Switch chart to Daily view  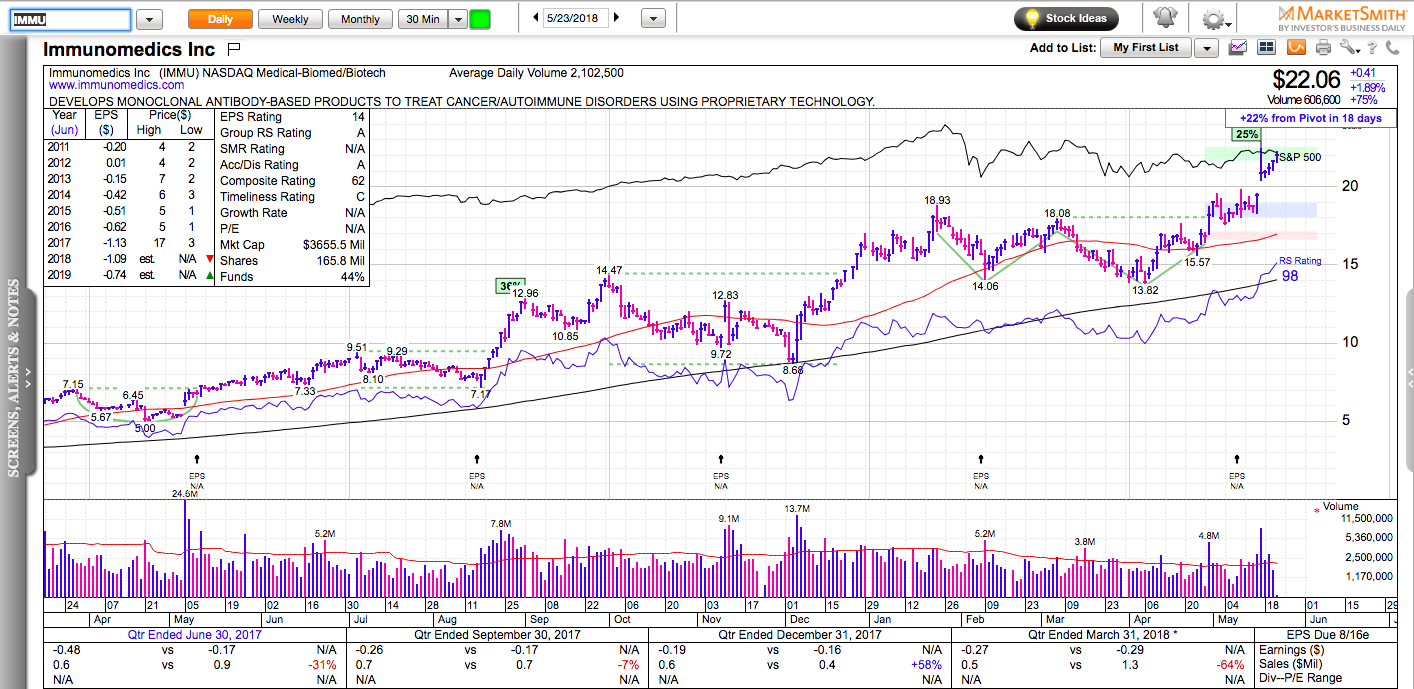tap(220, 20)
